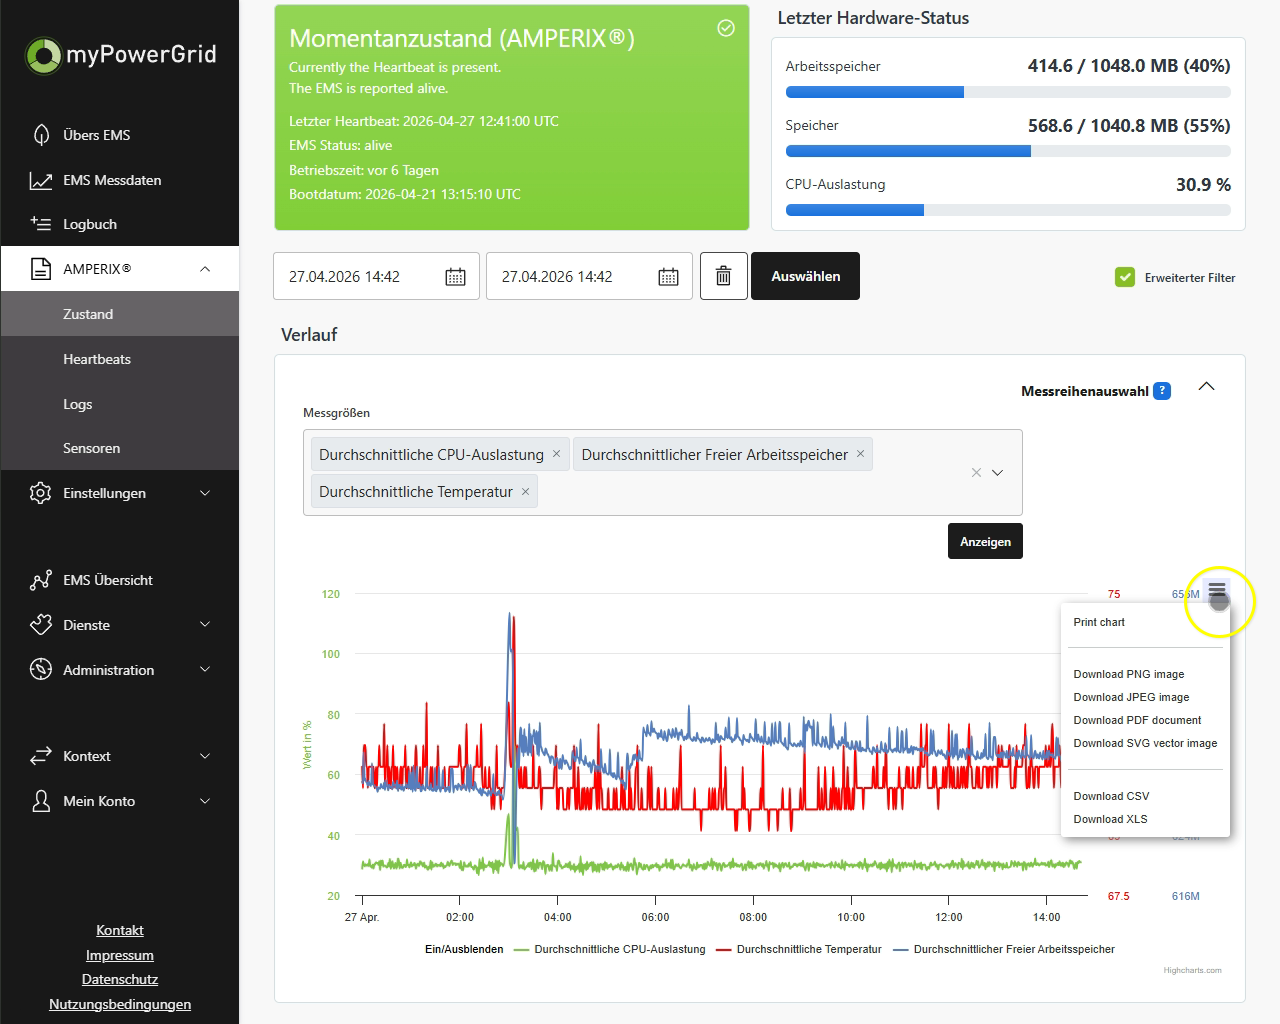
Task: Toggle Durchschnittliche Temperatur series in legend
Action: (x=799, y=949)
